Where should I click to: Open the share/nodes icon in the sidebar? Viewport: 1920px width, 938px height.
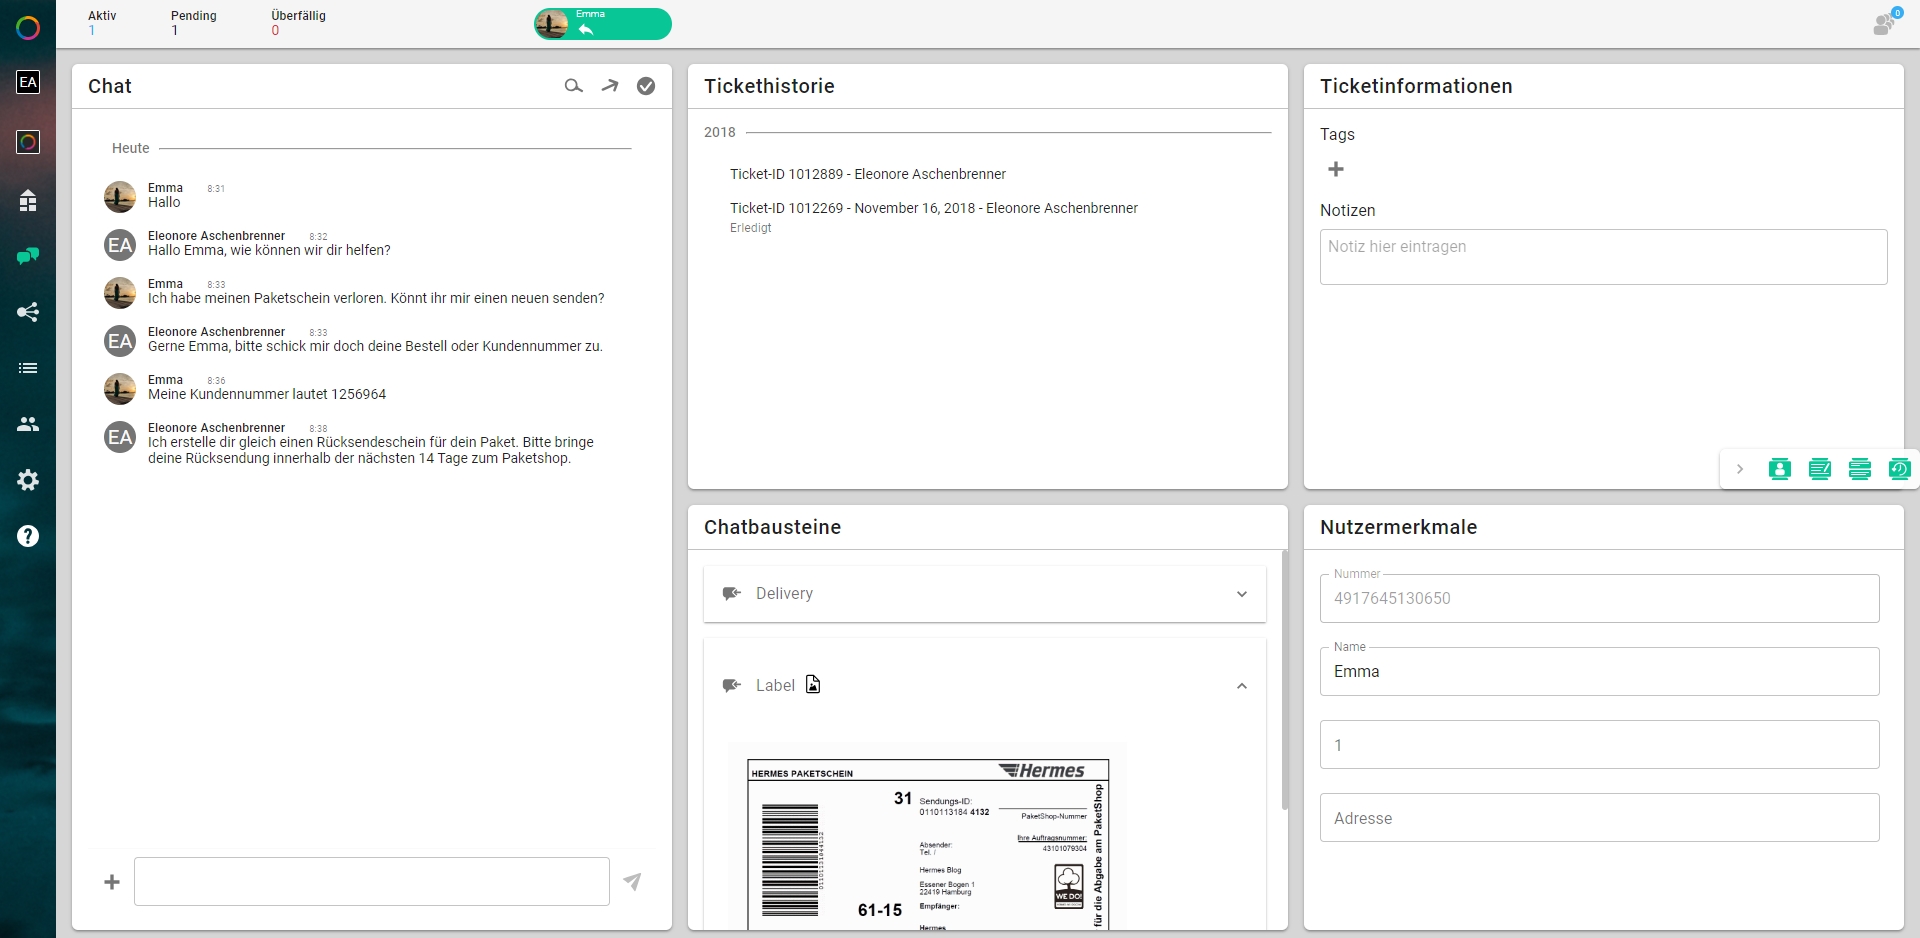(28, 312)
